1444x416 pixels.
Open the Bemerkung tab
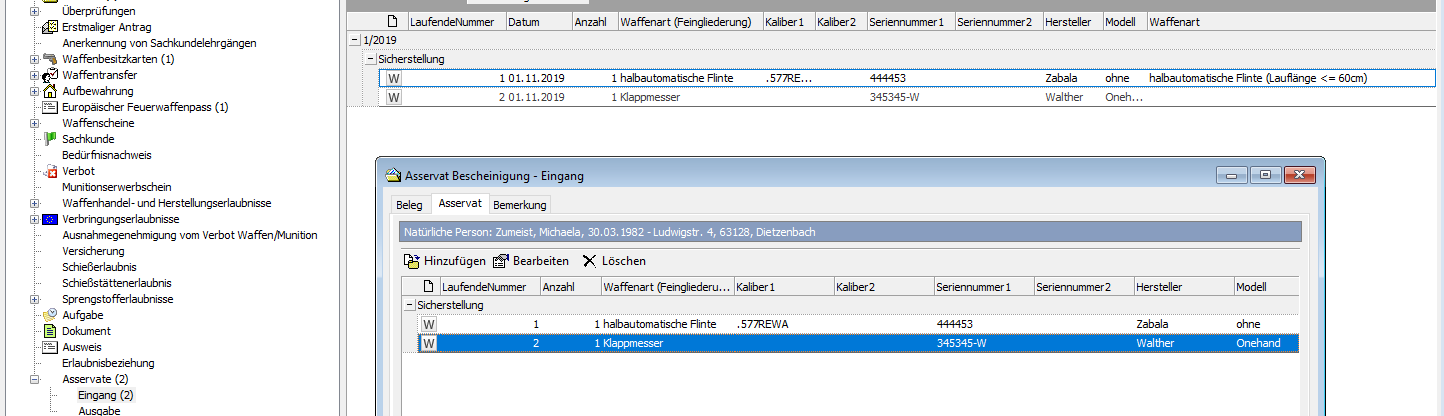pos(519,205)
